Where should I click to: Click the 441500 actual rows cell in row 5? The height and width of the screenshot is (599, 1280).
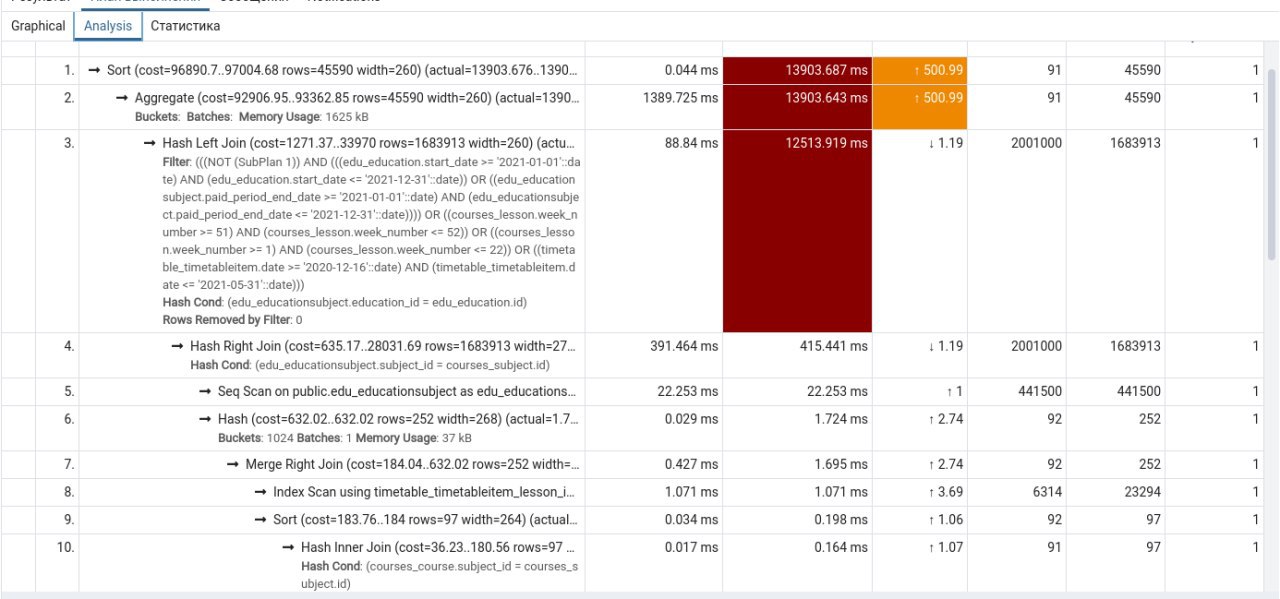1017,391
